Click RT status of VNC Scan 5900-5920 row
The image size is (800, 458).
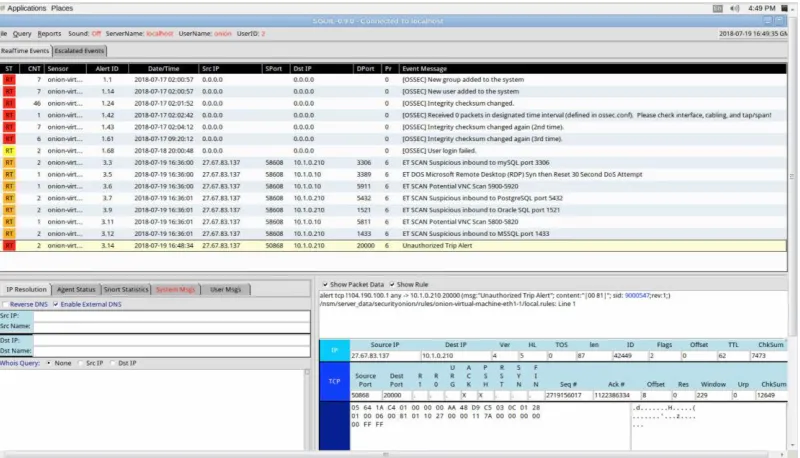(x=9, y=186)
